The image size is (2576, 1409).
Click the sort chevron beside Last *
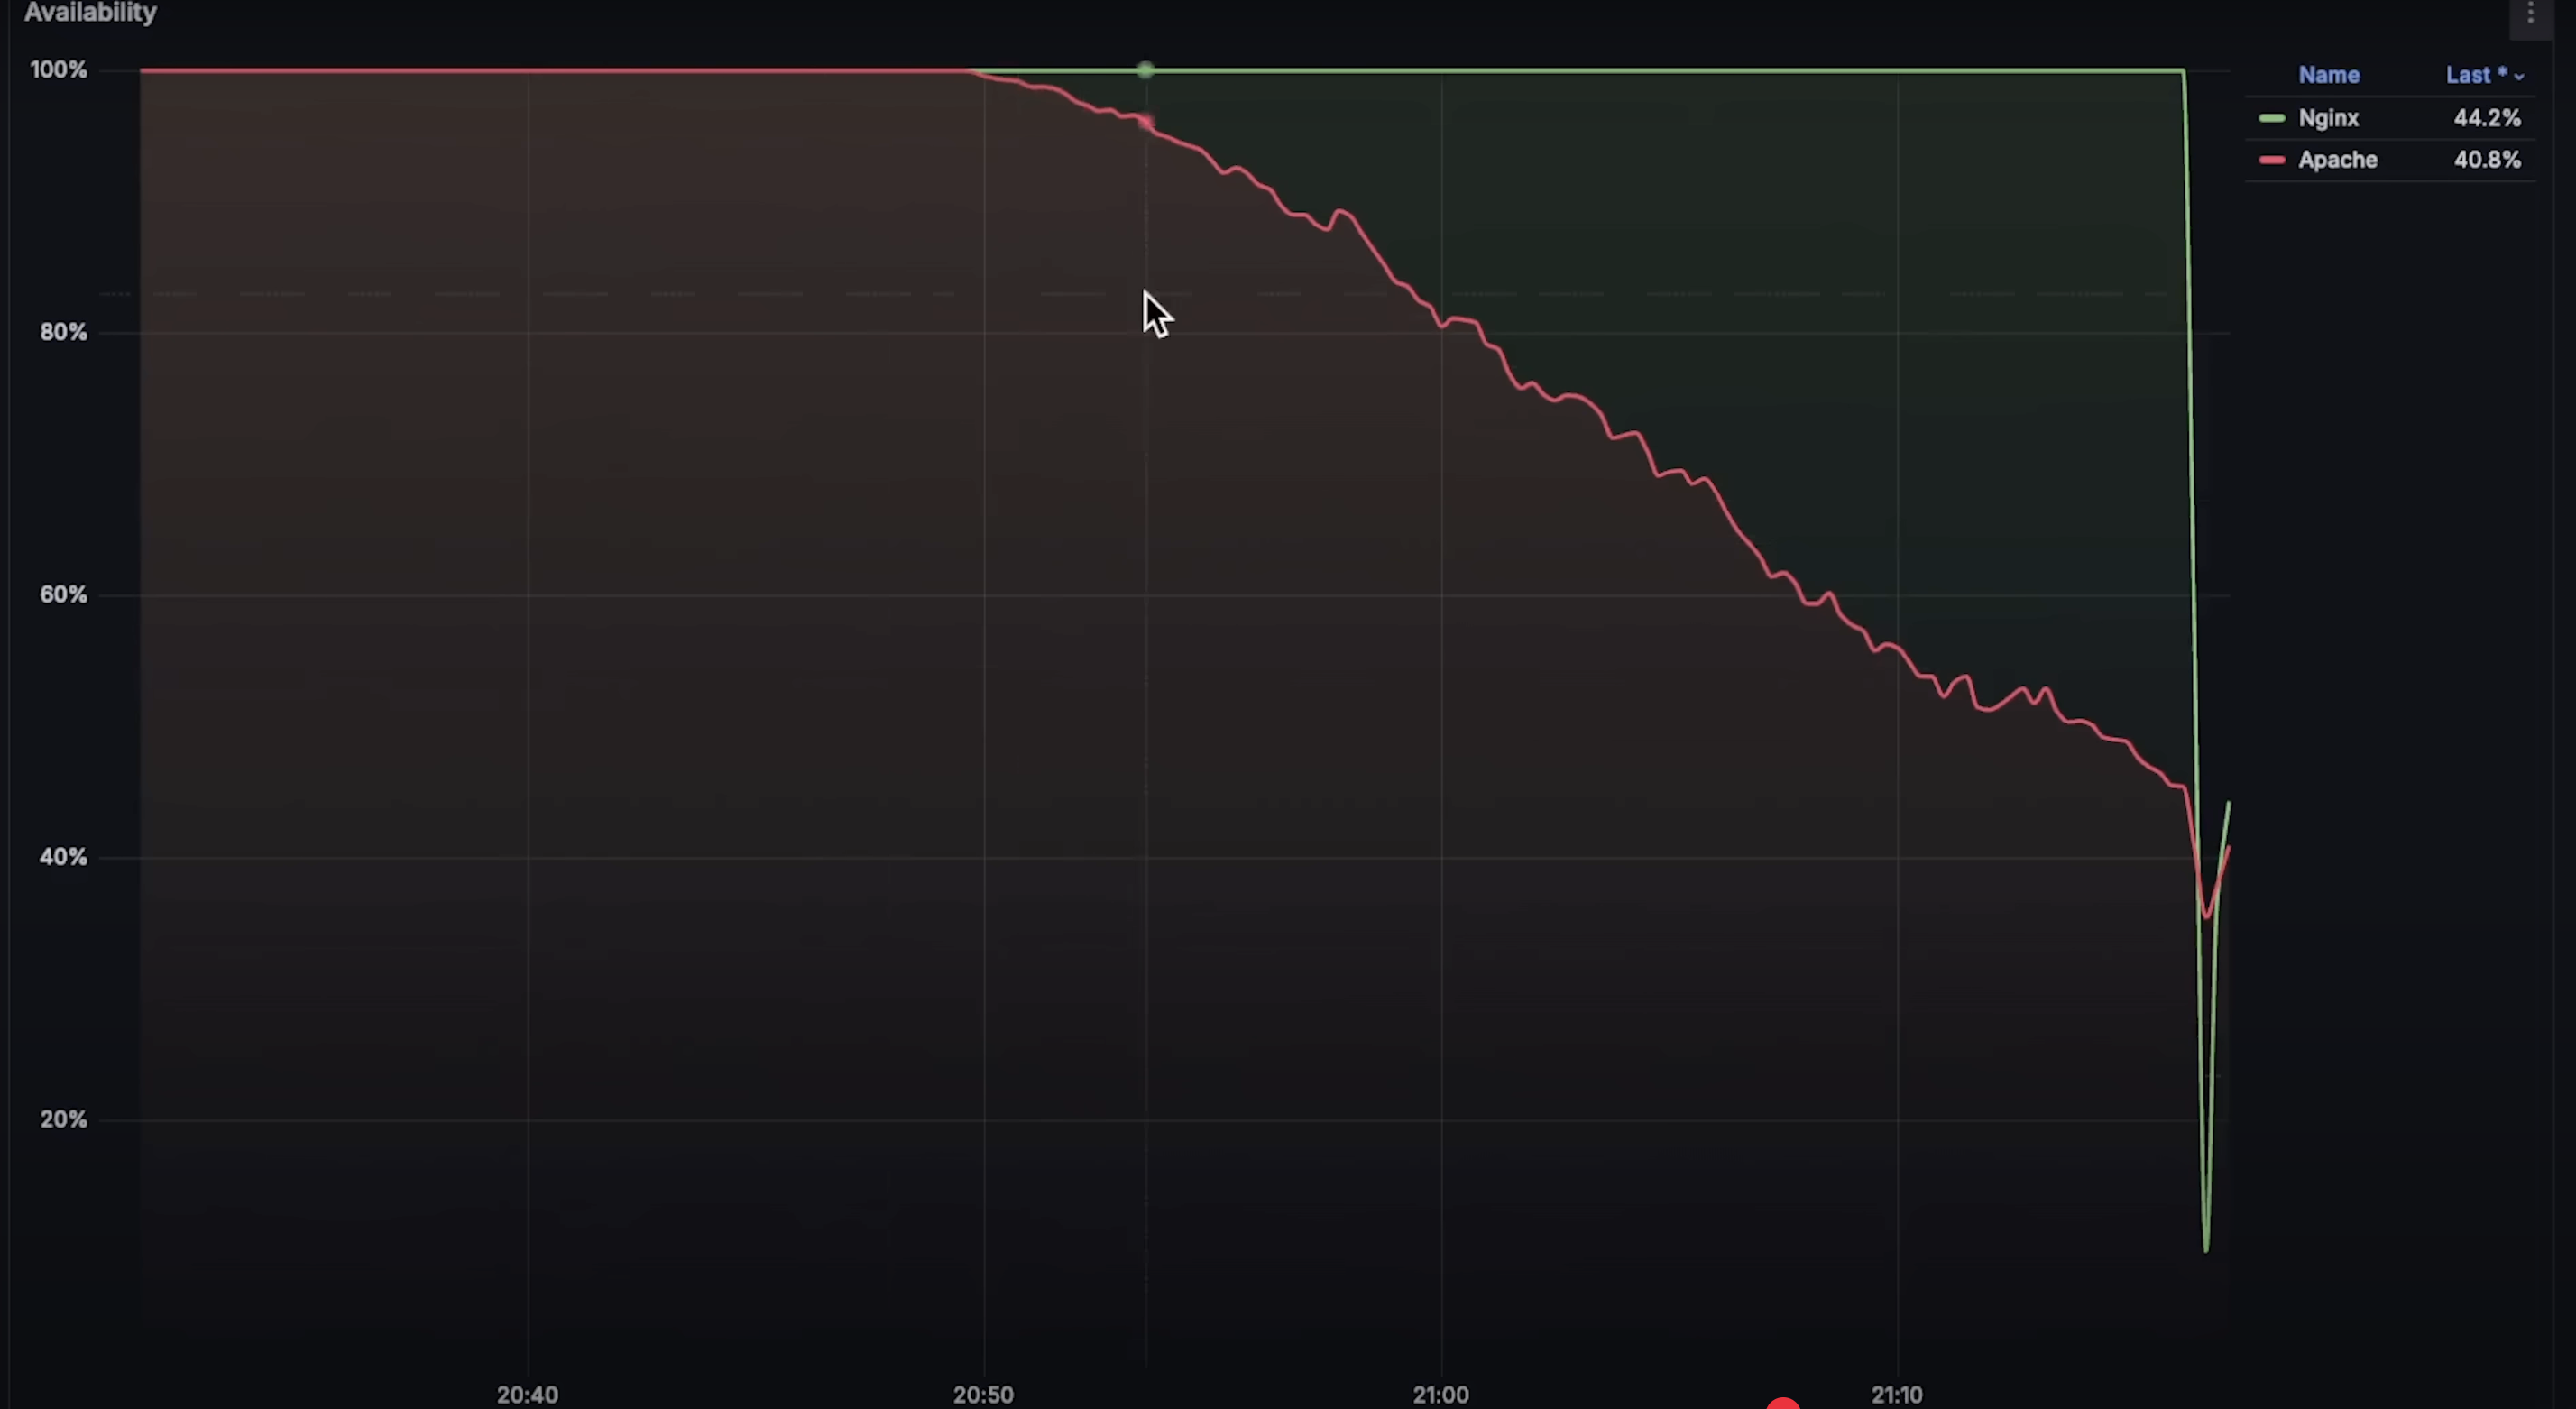[x=2518, y=77]
